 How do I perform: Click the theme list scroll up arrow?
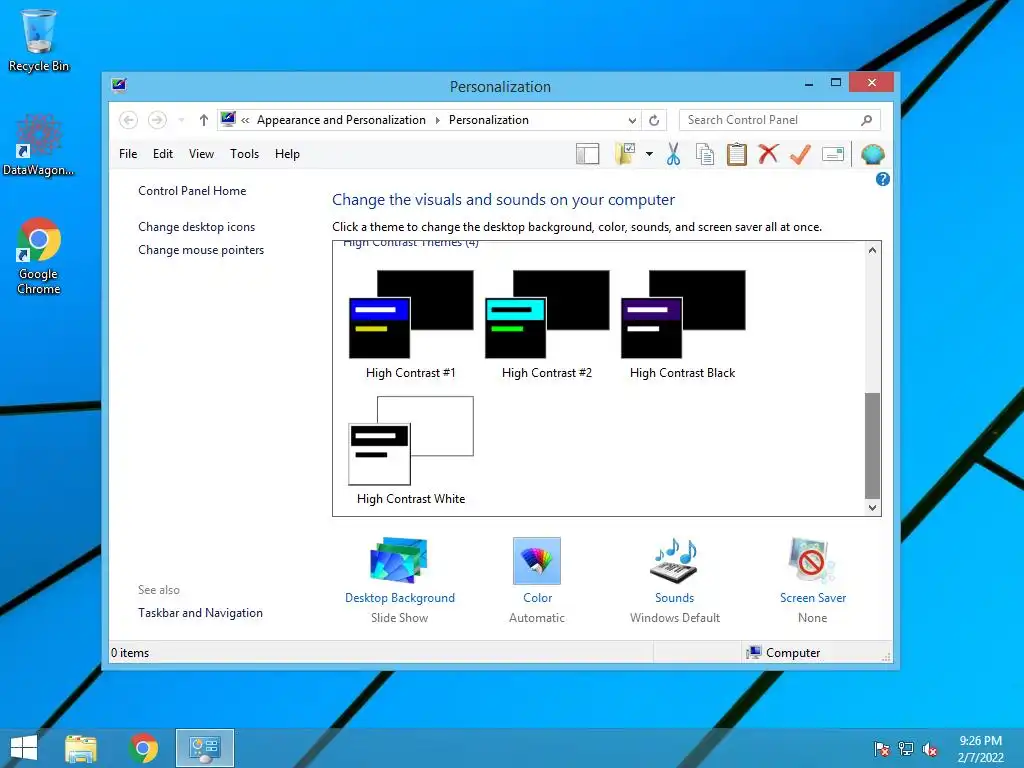(x=872, y=250)
